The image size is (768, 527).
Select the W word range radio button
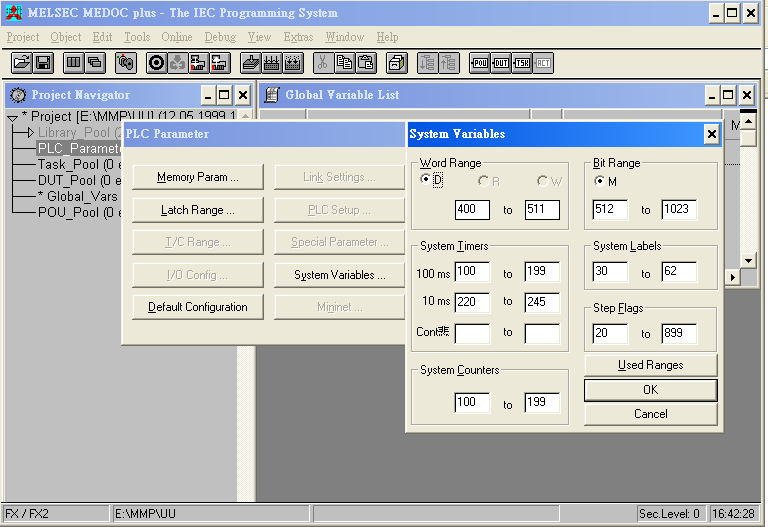pos(542,181)
